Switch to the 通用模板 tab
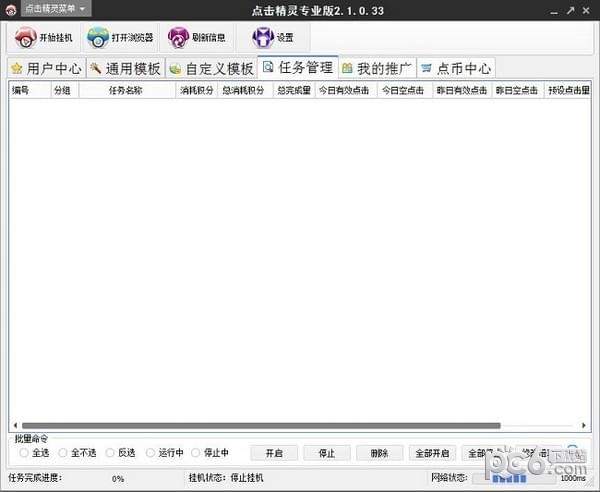 (124, 69)
